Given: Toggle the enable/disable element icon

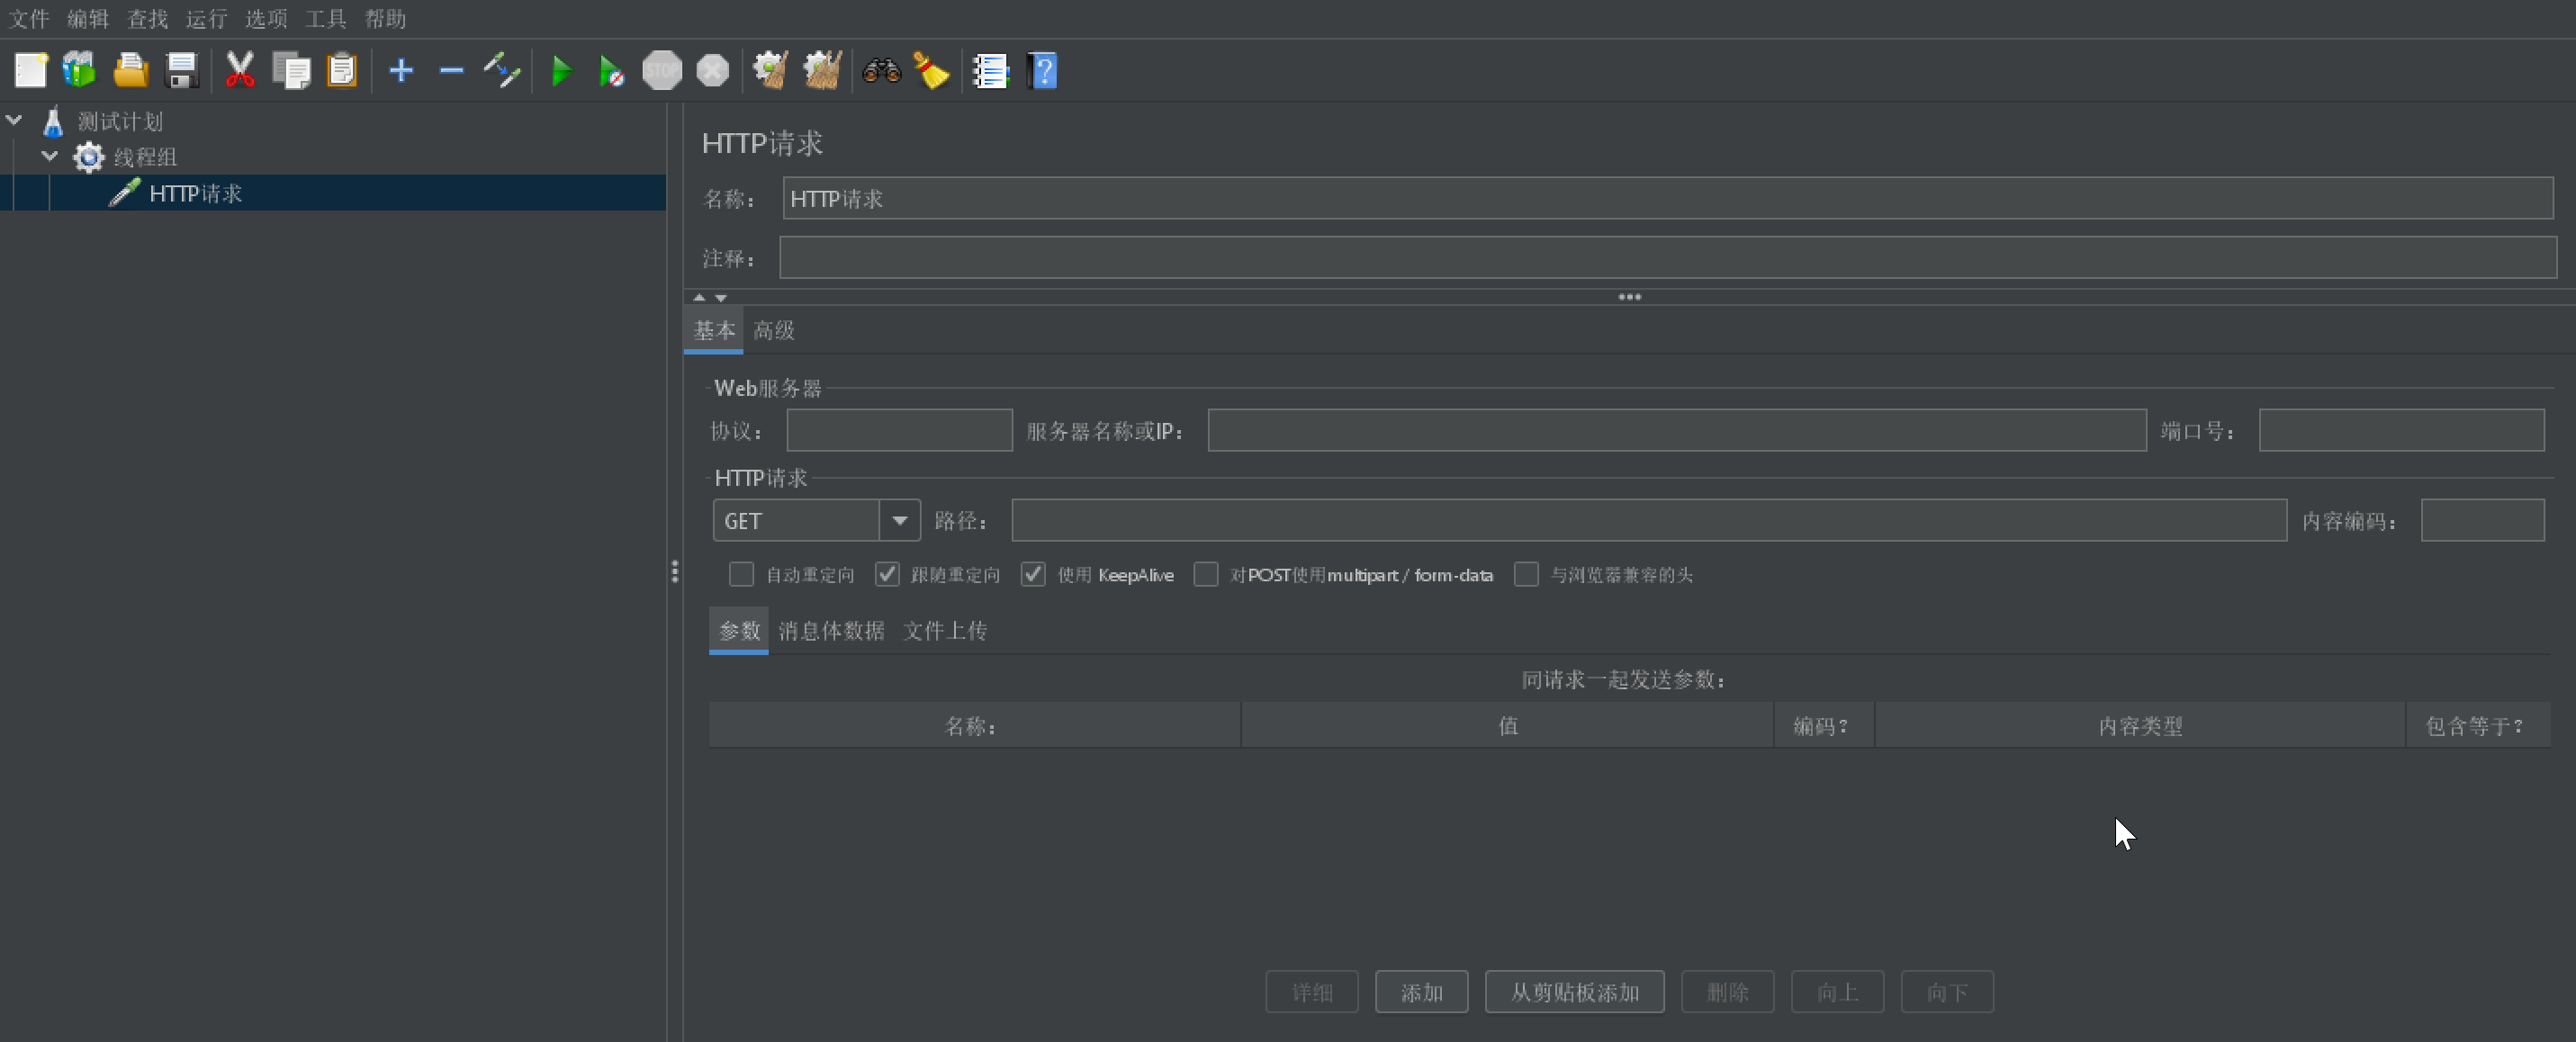Looking at the screenshot, I should (x=502, y=70).
